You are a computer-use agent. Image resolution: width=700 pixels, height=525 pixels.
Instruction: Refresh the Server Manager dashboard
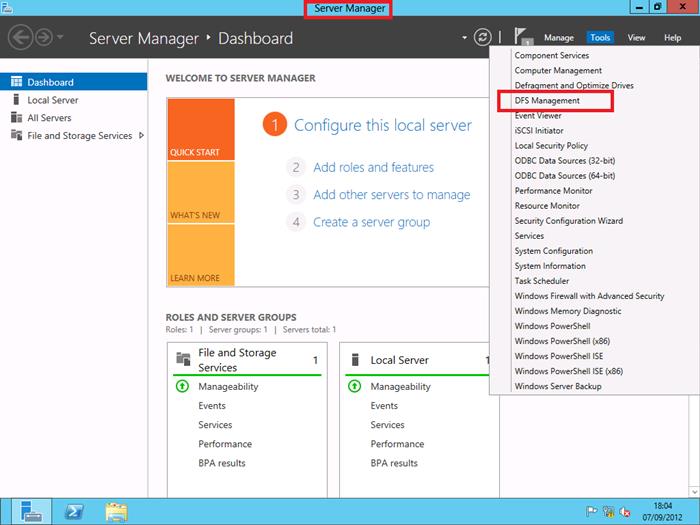click(482, 38)
